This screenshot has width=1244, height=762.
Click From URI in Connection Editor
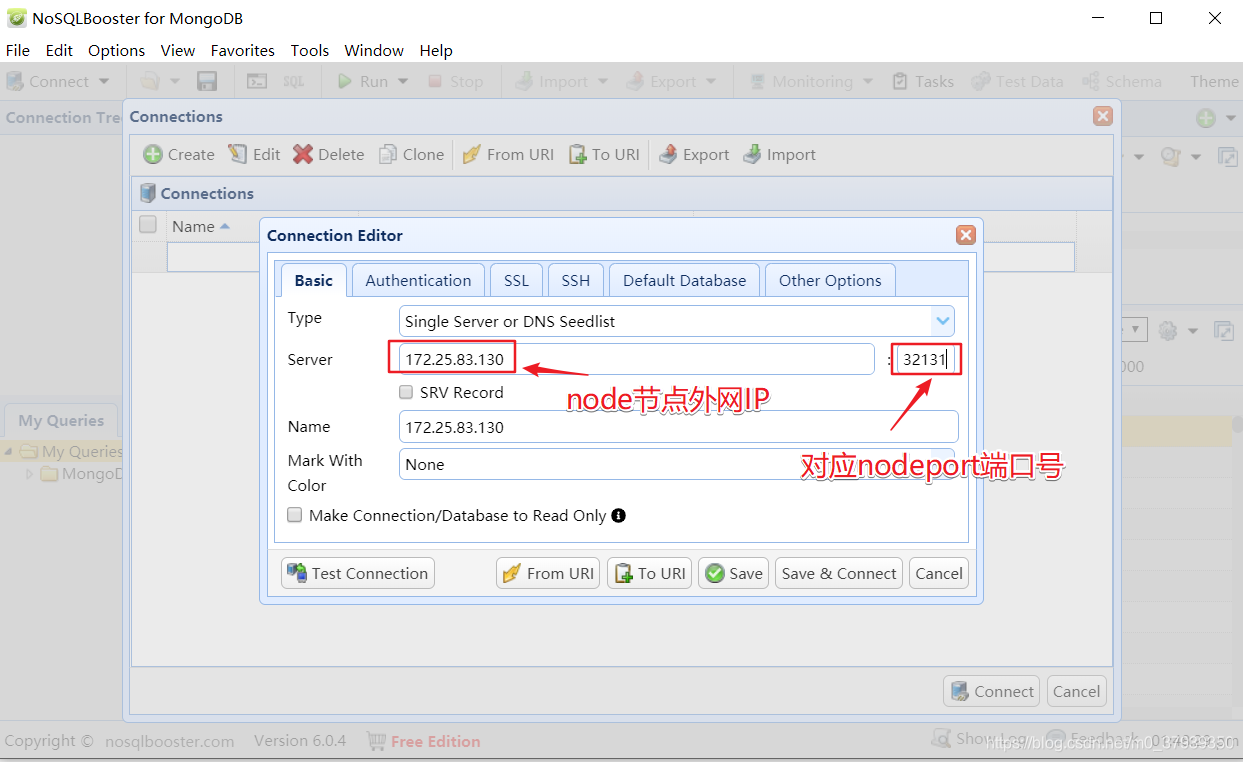548,573
